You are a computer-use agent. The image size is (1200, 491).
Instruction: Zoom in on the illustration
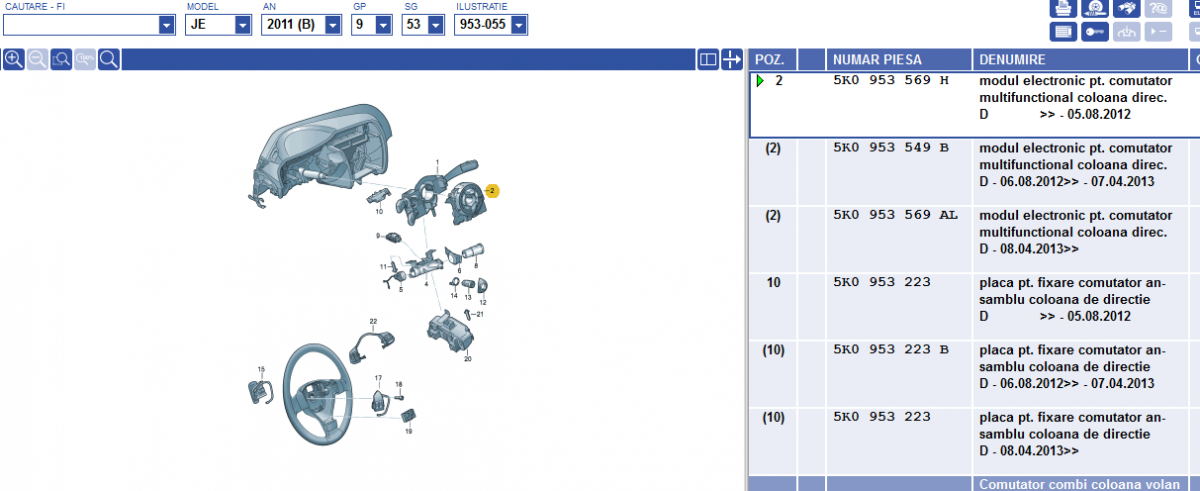13,60
